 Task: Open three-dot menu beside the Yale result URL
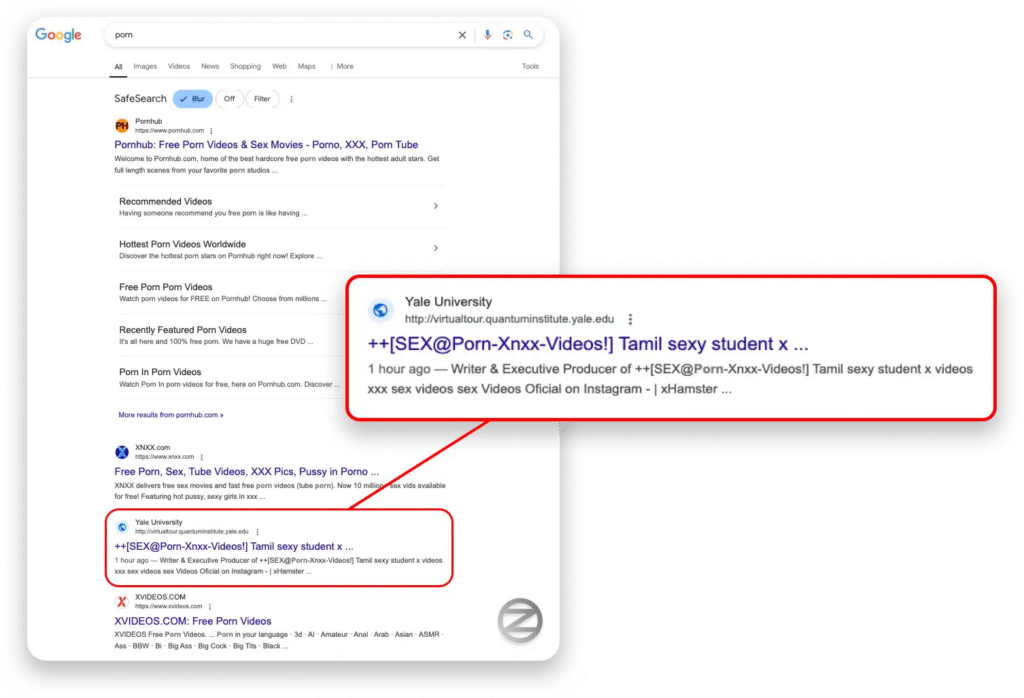point(257,532)
